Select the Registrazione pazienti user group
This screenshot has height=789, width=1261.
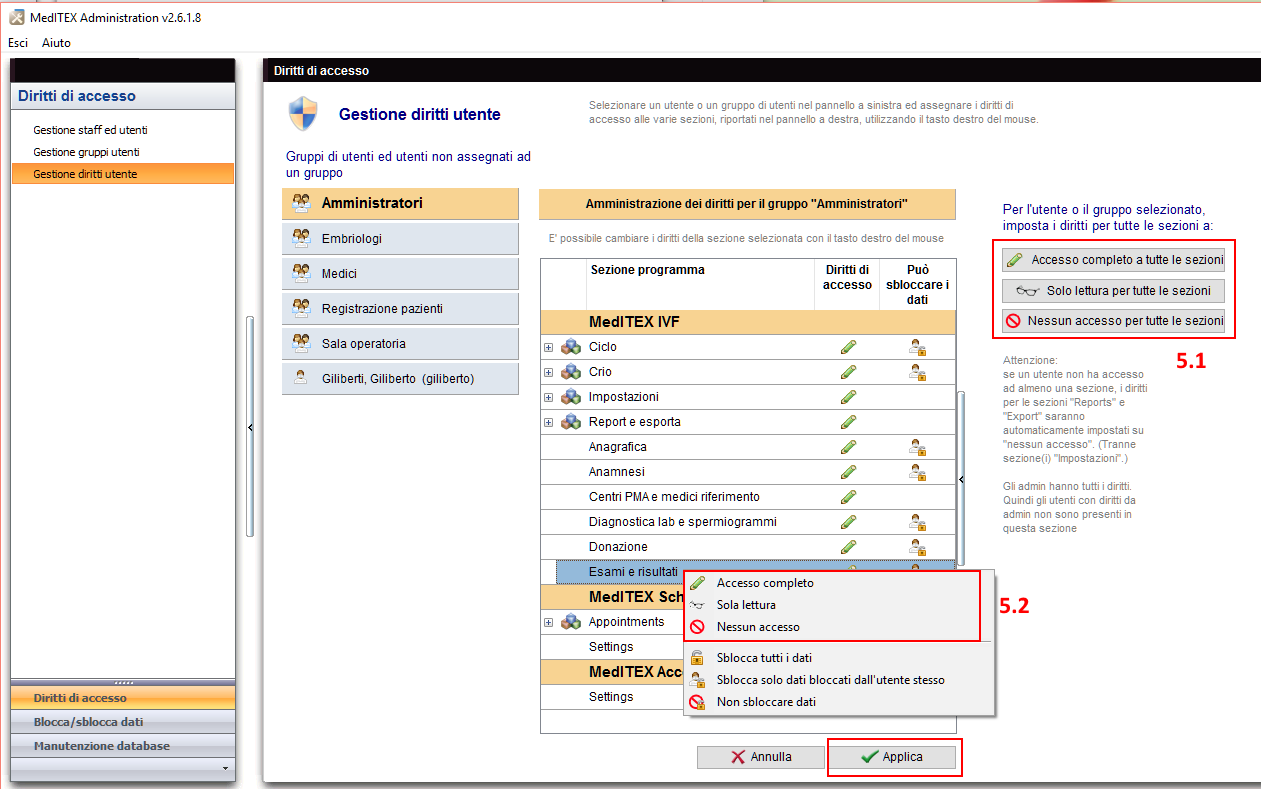click(400, 309)
